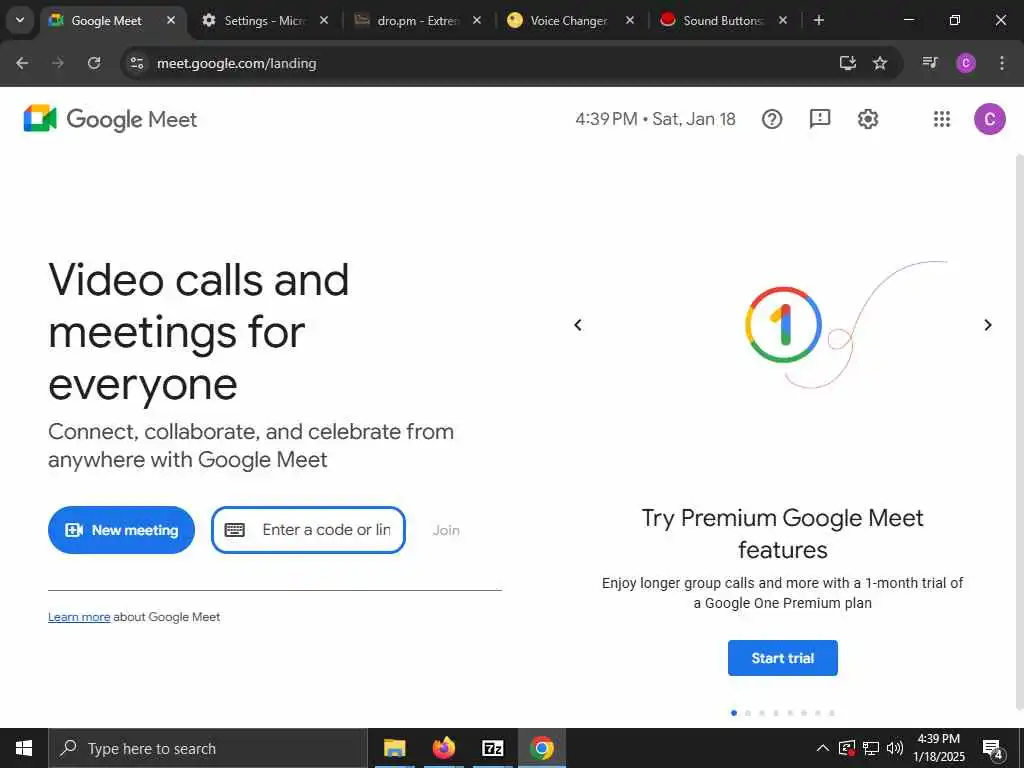
Task: Show previous carousel slide
Action: tap(577, 325)
